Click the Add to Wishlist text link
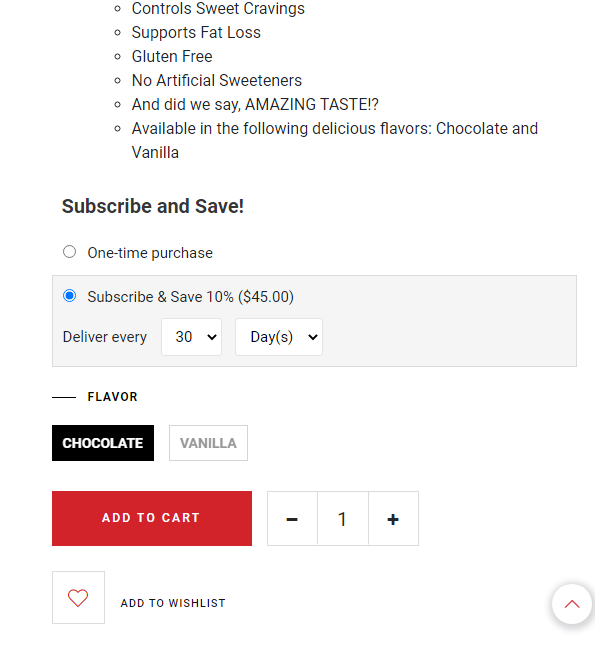 click(173, 603)
